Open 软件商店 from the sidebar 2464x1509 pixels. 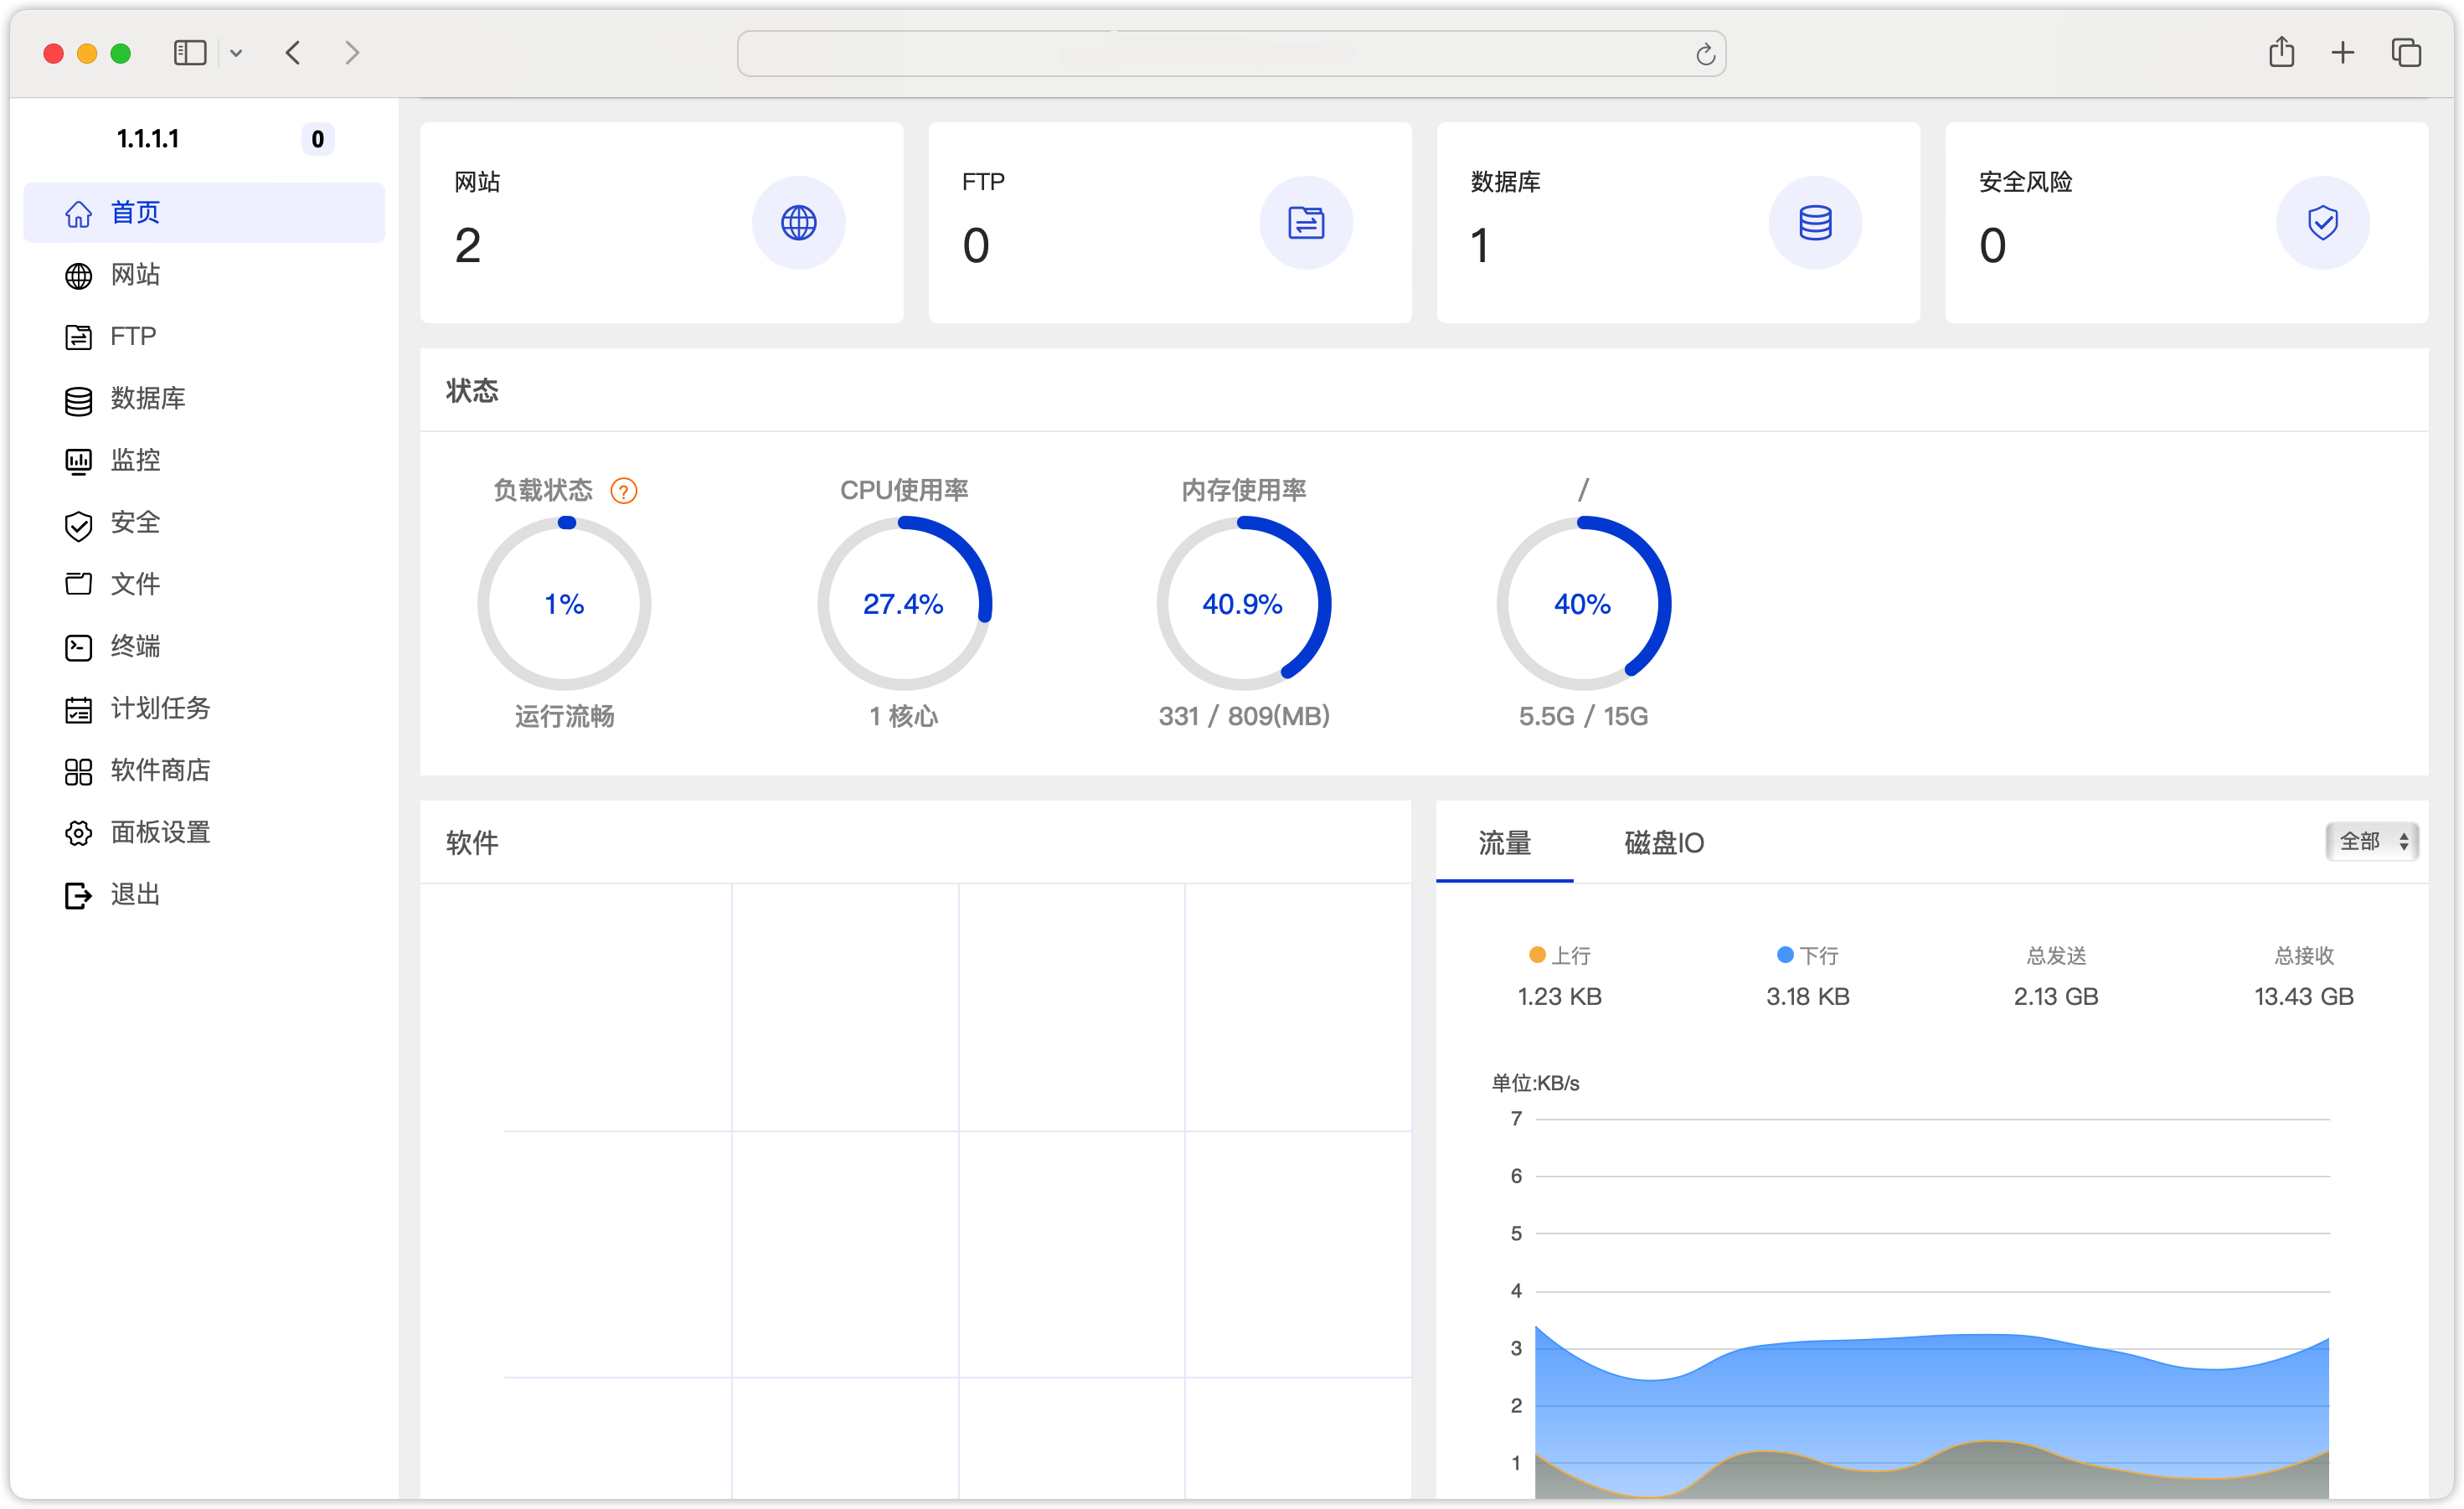pyautogui.click(x=159, y=770)
